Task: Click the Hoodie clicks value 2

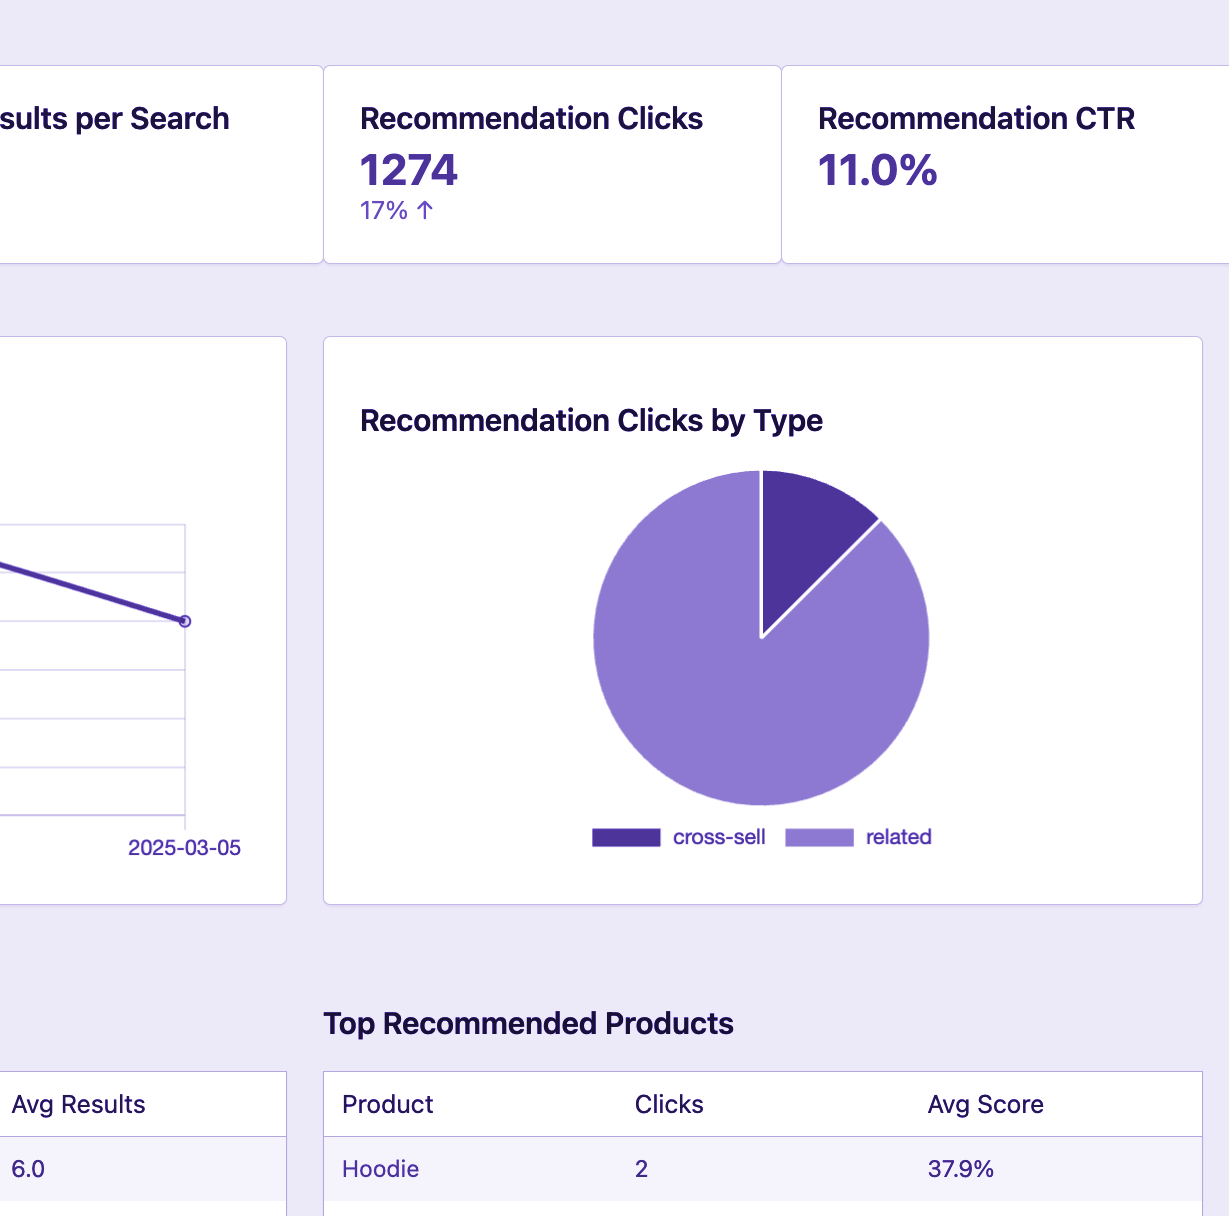Action: click(641, 1169)
